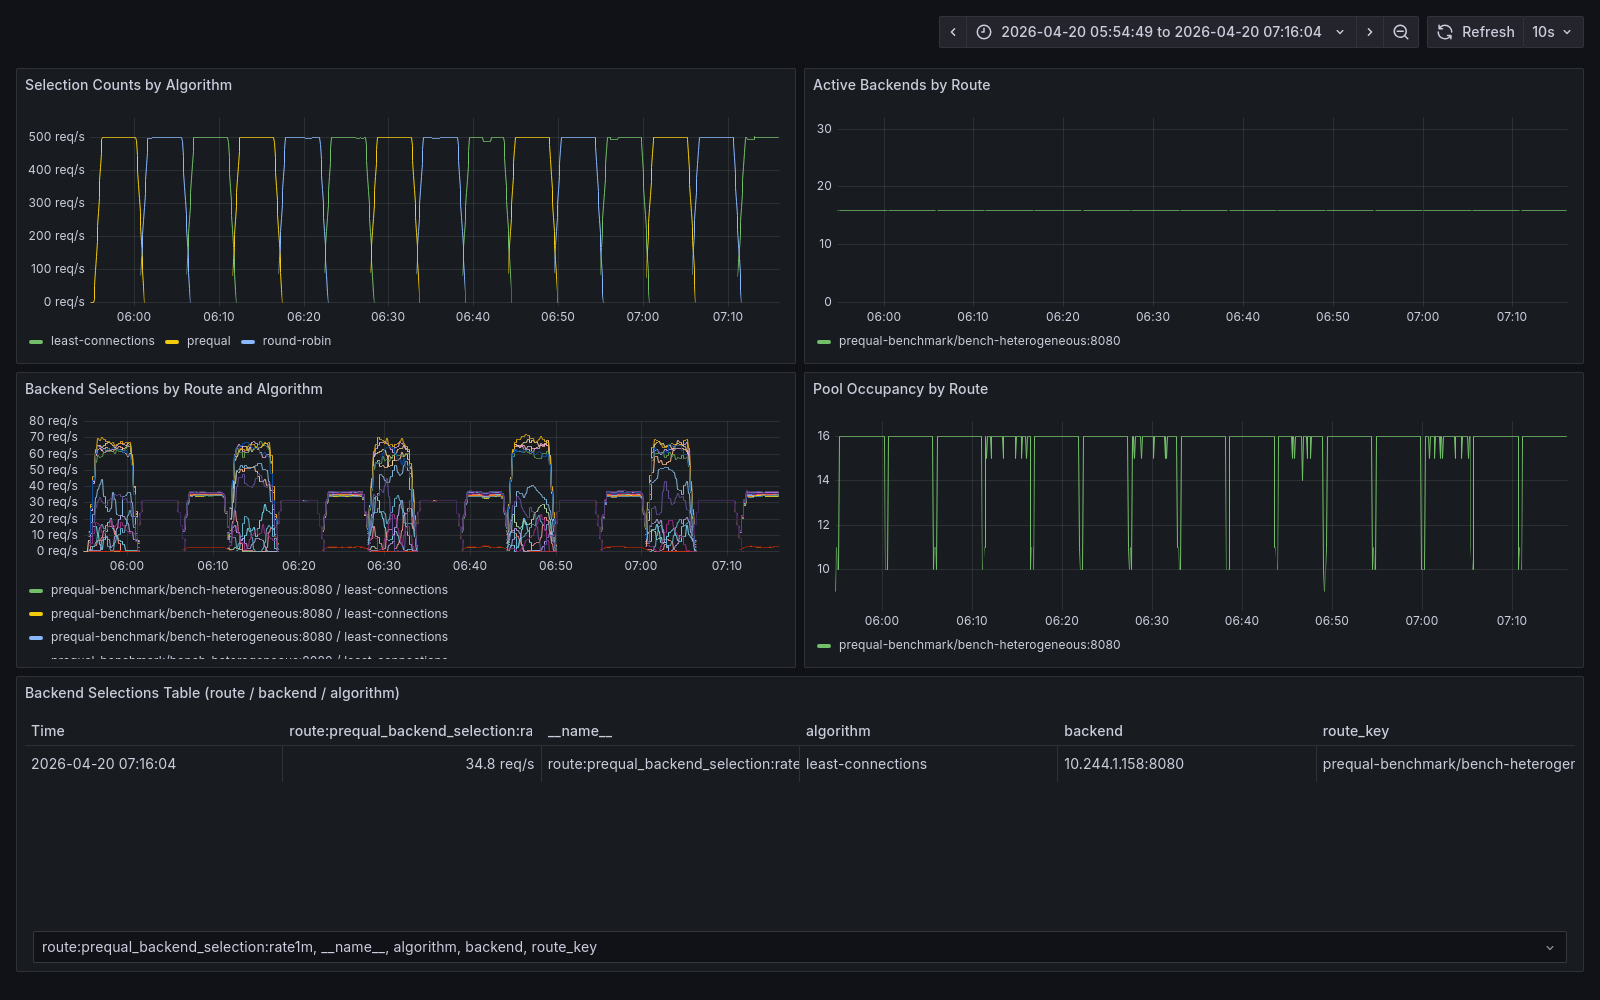Viewport: 1600px width, 1000px height.
Task: Sort the table by the Time column header
Action: click(47, 731)
